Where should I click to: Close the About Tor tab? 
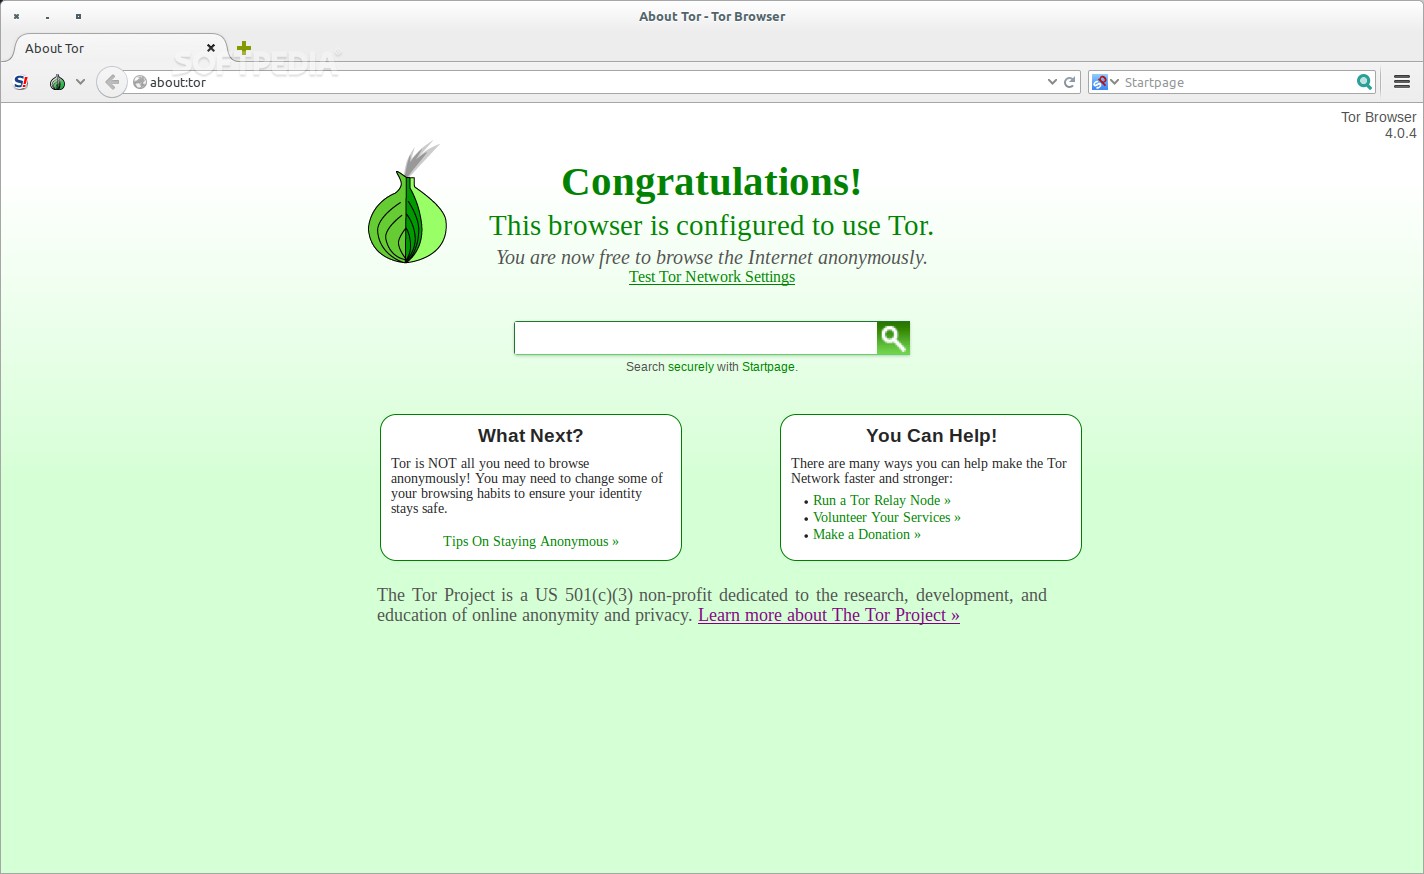pos(211,48)
